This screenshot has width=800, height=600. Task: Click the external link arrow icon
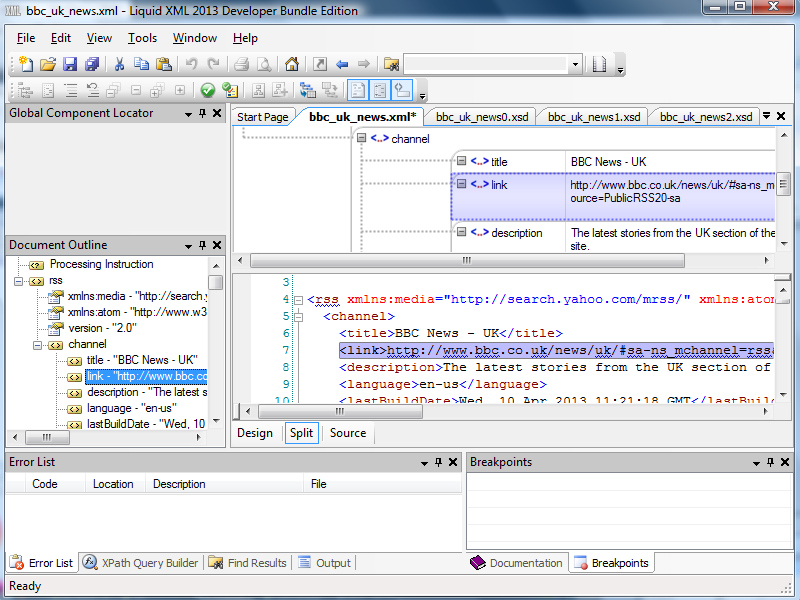[x=320, y=64]
